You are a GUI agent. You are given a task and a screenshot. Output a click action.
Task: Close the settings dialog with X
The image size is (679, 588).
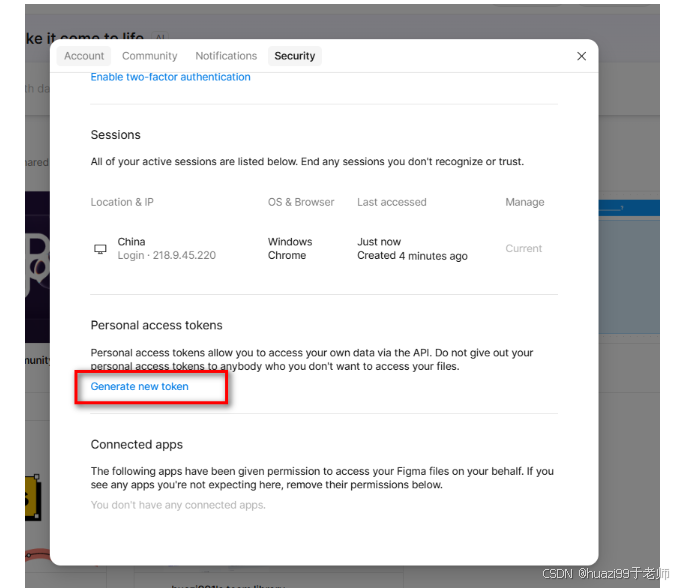(581, 56)
